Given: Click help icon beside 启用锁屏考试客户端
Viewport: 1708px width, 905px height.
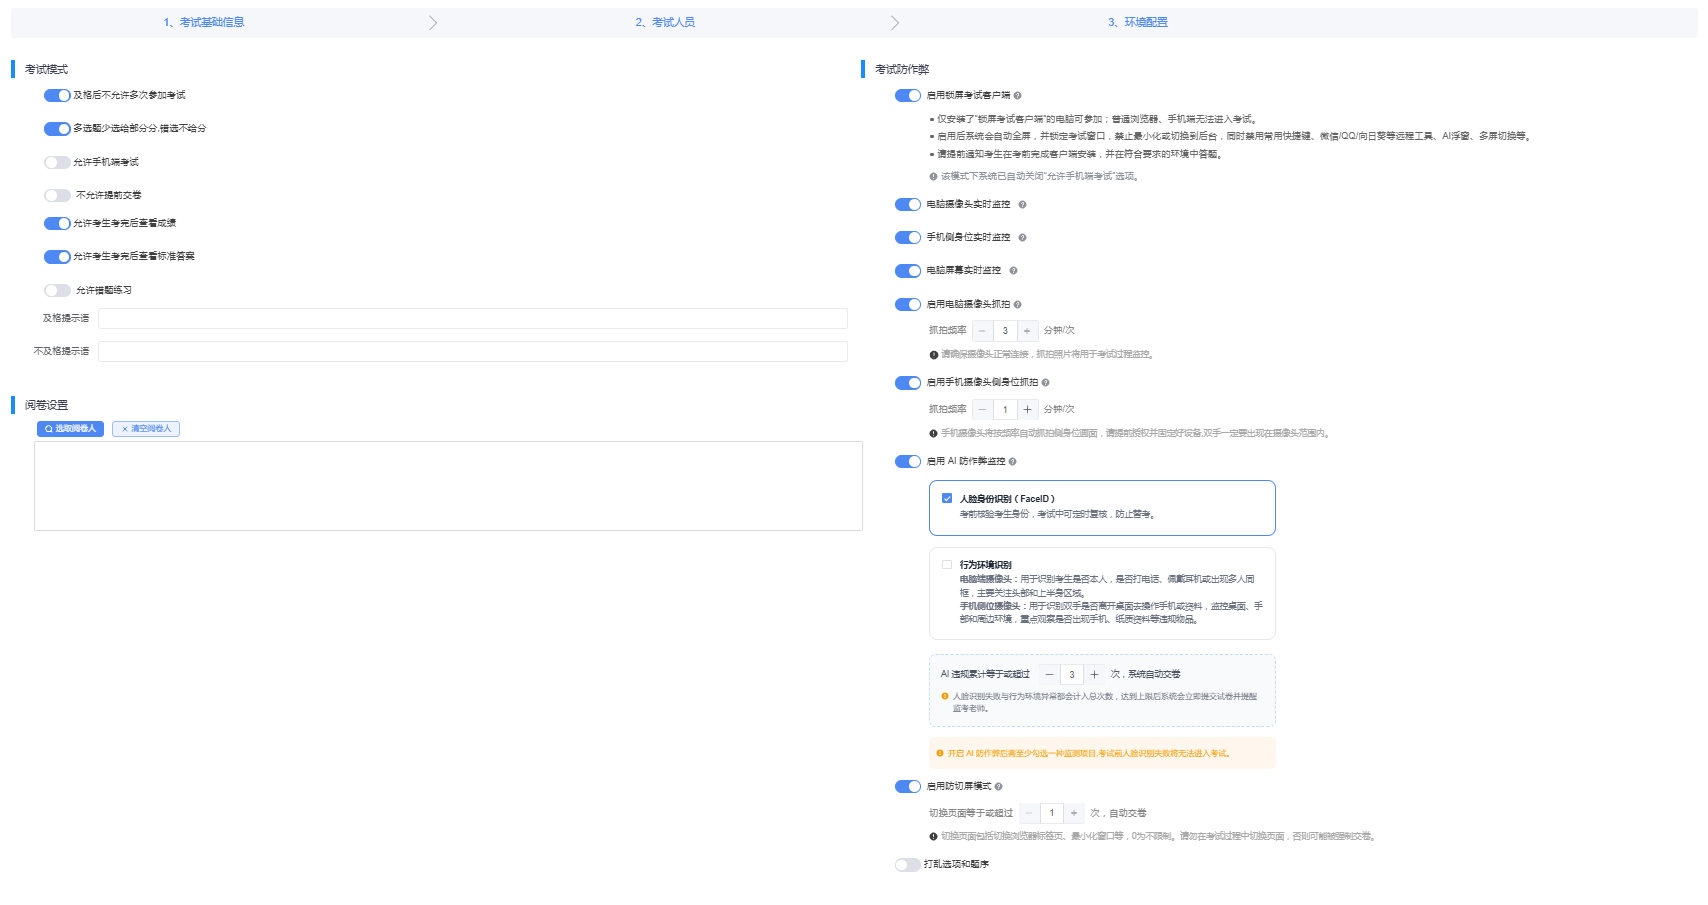Looking at the screenshot, I should pyautogui.click(x=1018, y=96).
